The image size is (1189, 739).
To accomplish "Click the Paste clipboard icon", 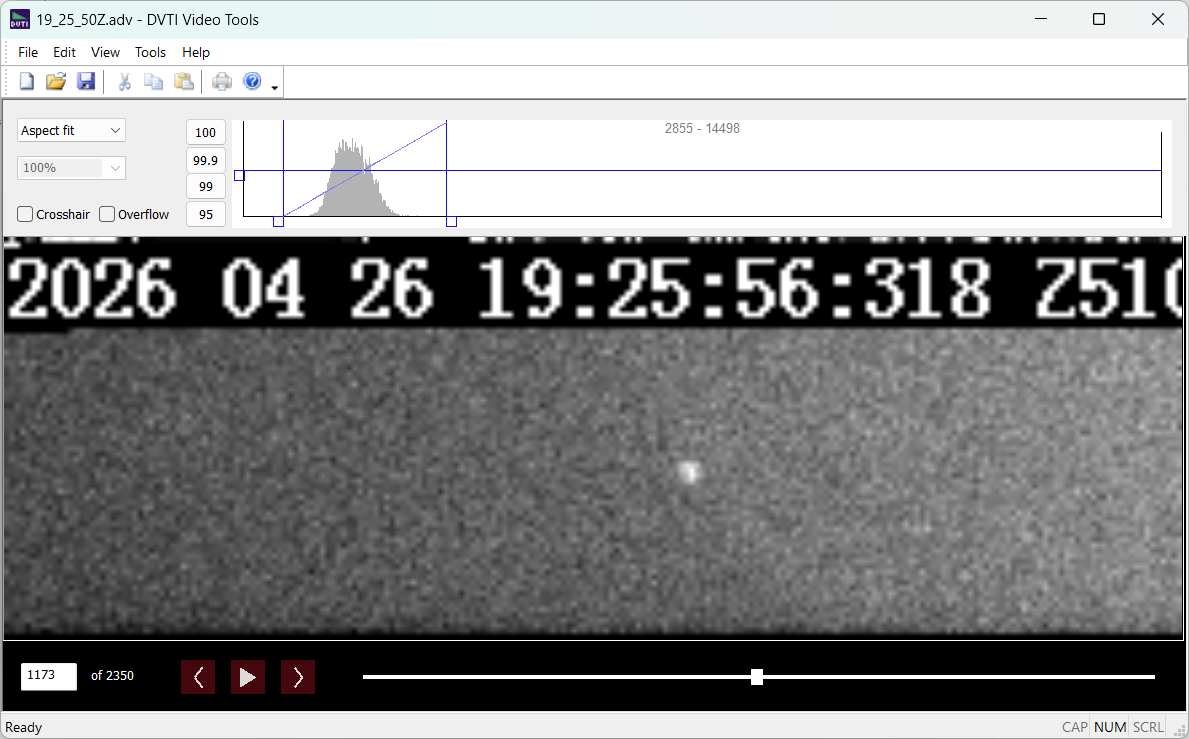I will coord(184,81).
